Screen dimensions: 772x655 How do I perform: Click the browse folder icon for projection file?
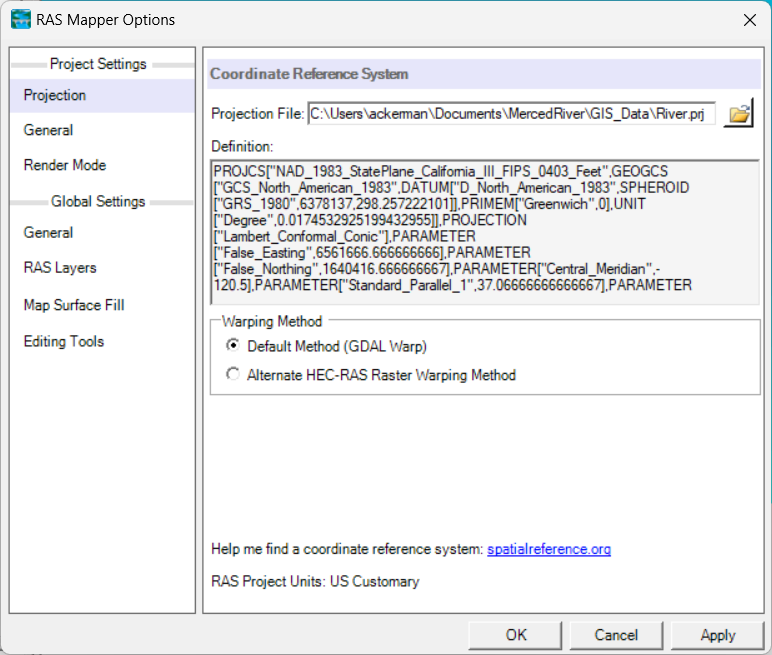(x=739, y=114)
